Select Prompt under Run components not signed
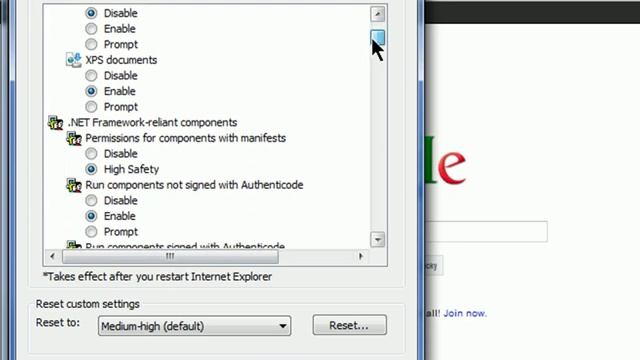 pyautogui.click(x=91, y=231)
